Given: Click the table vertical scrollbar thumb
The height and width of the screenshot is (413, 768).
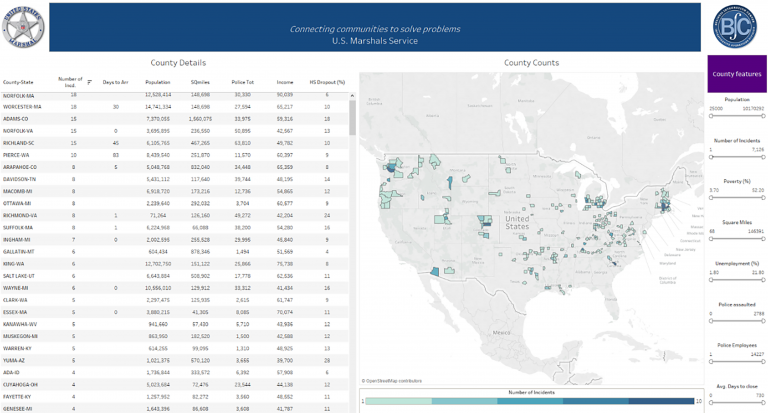Looking at the screenshot, I should pyautogui.click(x=352, y=118).
